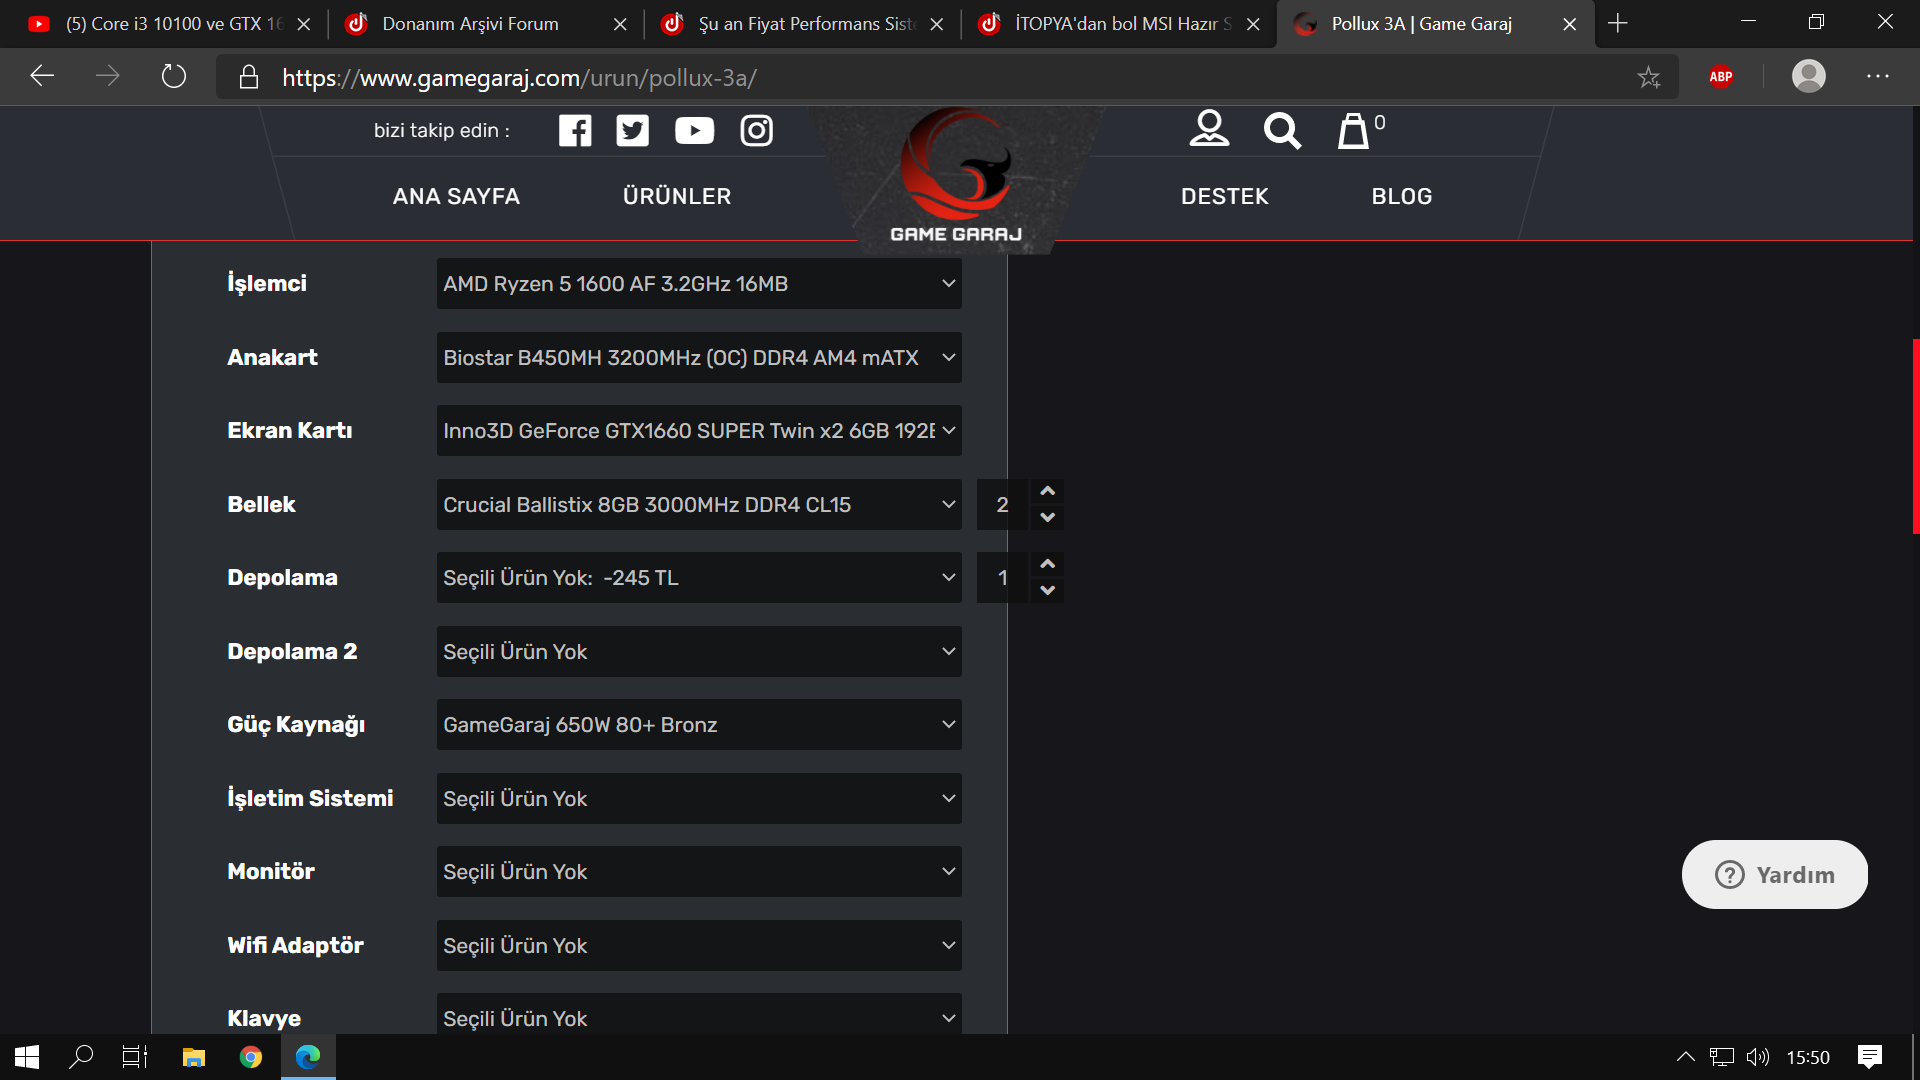The height and width of the screenshot is (1080, 1920).
Task: Click the Bellek quantity field
Action: [1002, 505]
